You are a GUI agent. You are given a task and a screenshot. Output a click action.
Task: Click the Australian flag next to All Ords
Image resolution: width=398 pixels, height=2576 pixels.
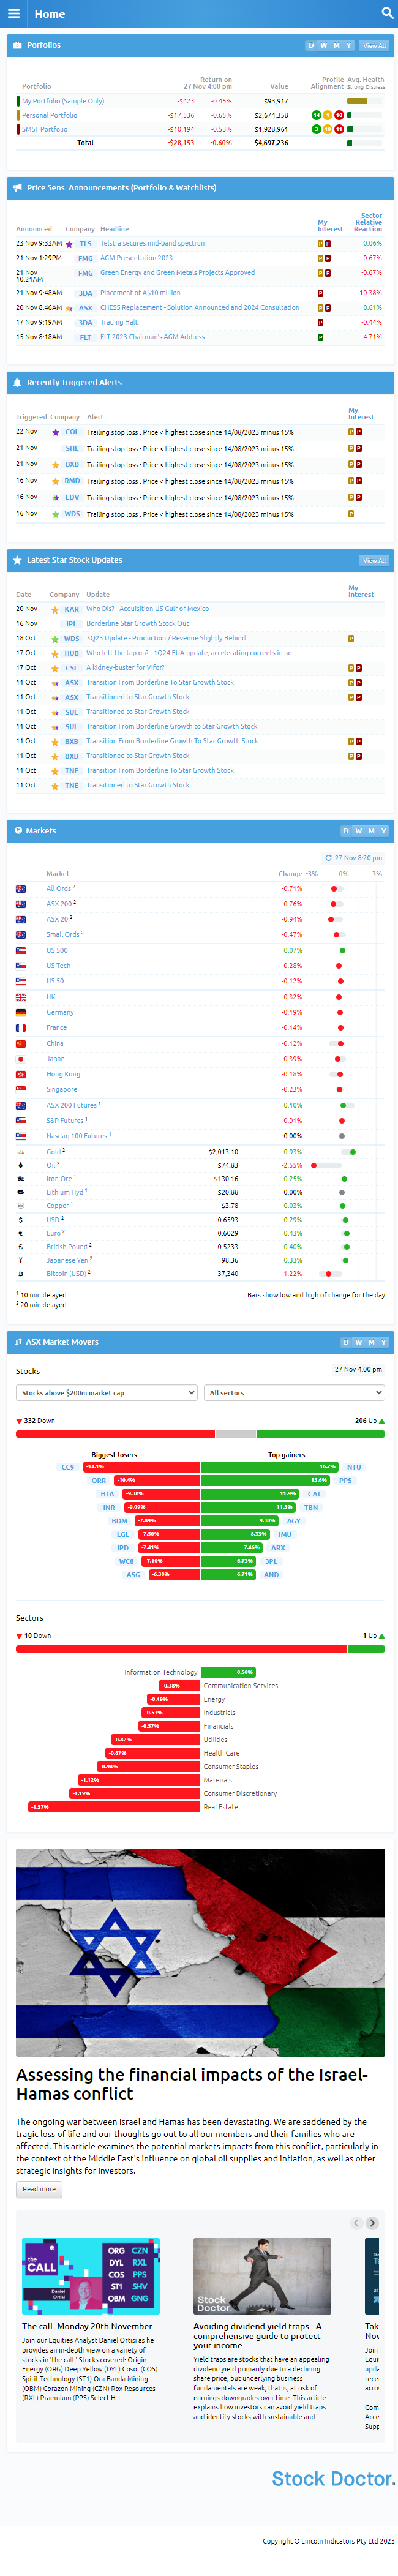[21, 888]
